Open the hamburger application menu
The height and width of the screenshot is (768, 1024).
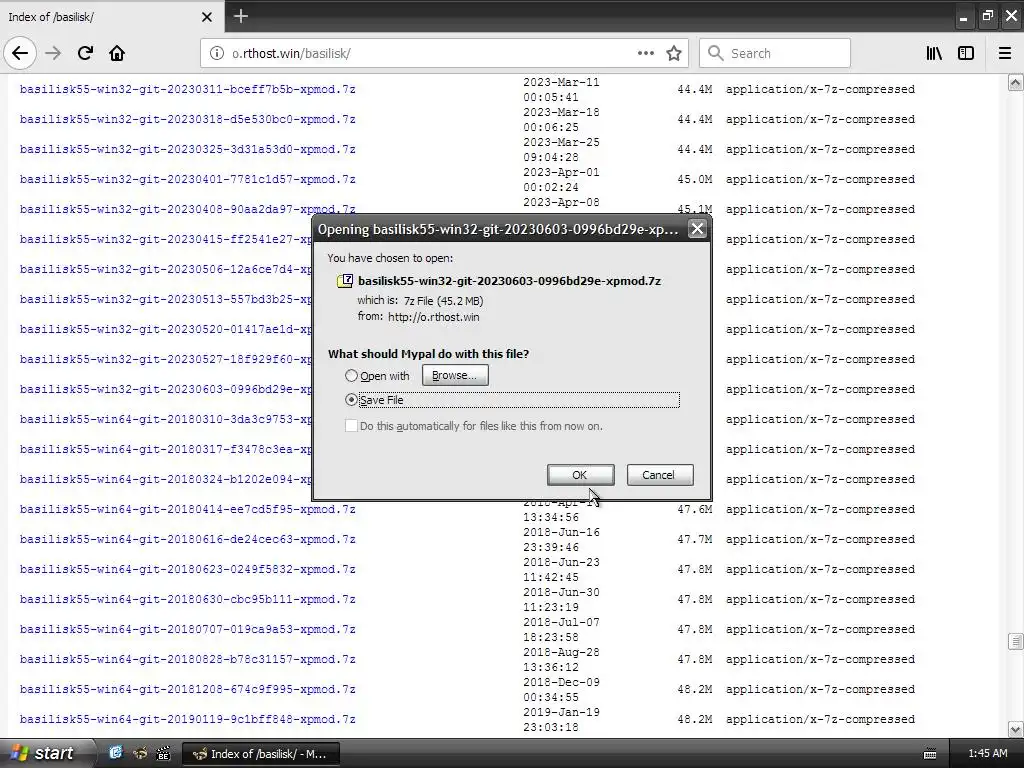(x=1005, y=53)
